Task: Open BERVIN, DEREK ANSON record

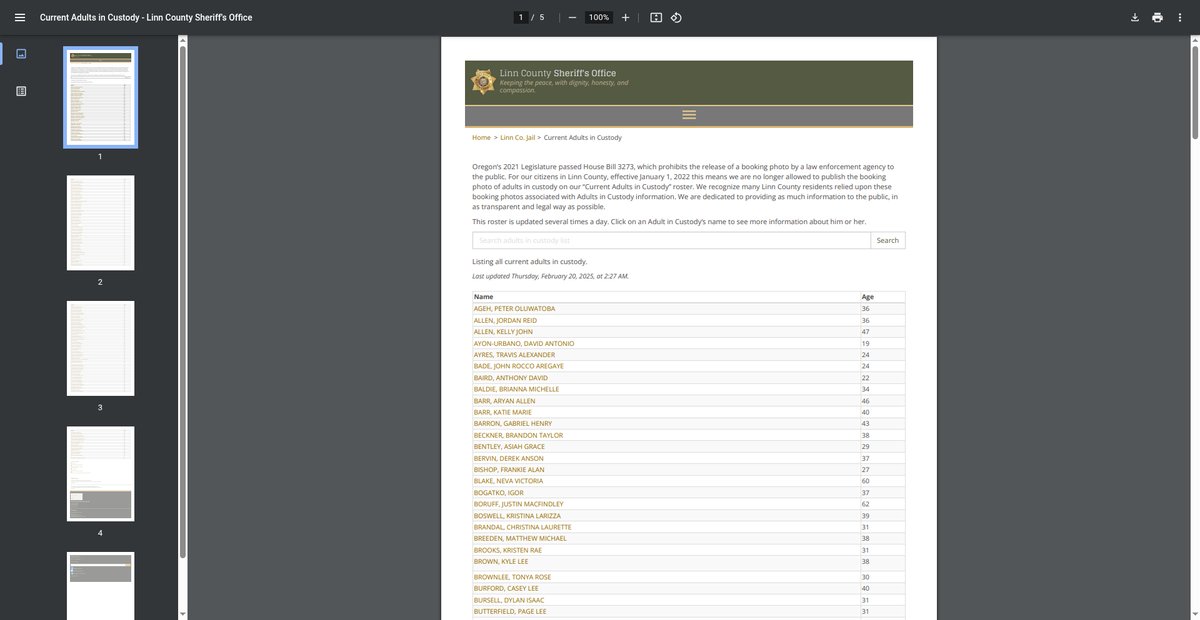Action: coord(508,458)
